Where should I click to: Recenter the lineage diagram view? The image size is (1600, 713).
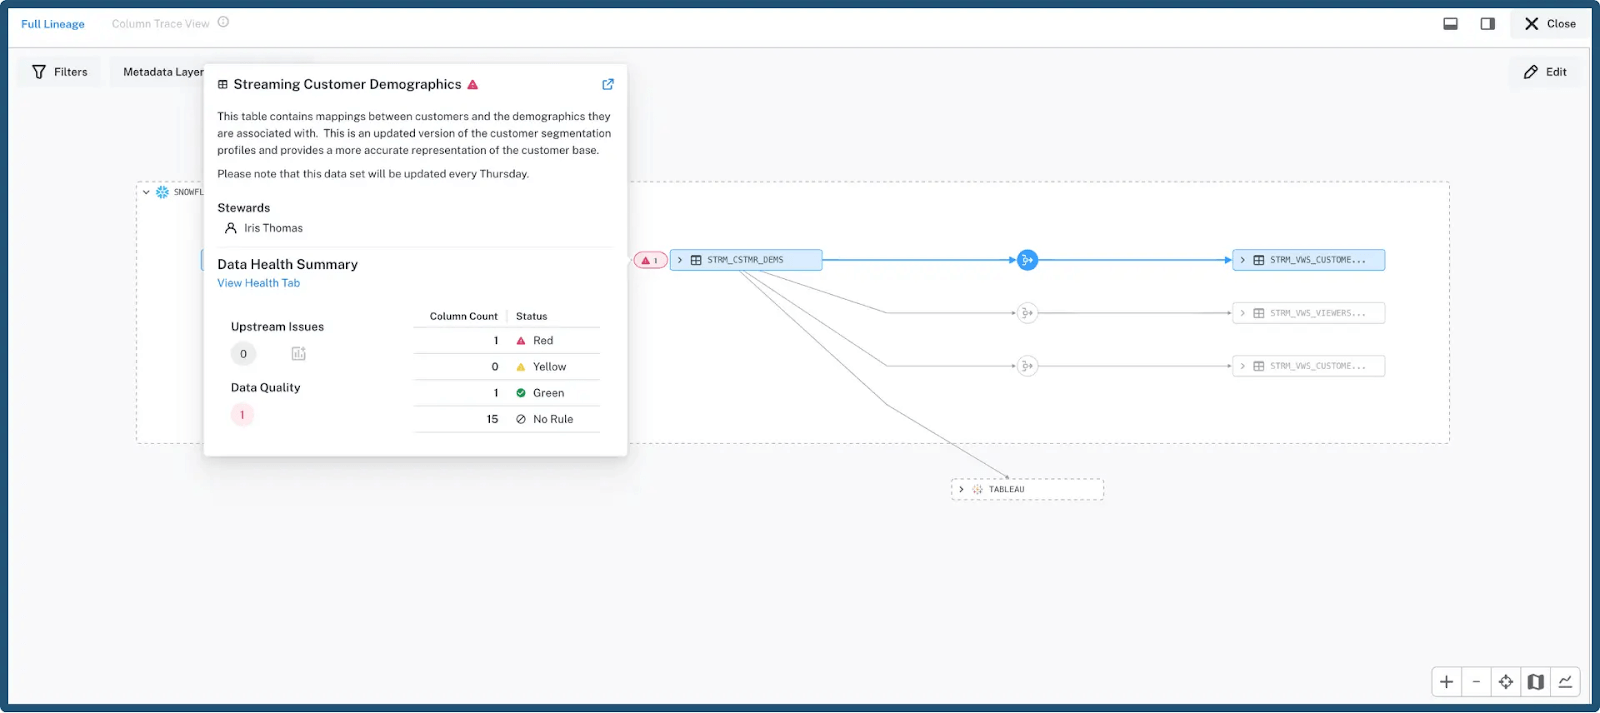[x=1506, y=682]
